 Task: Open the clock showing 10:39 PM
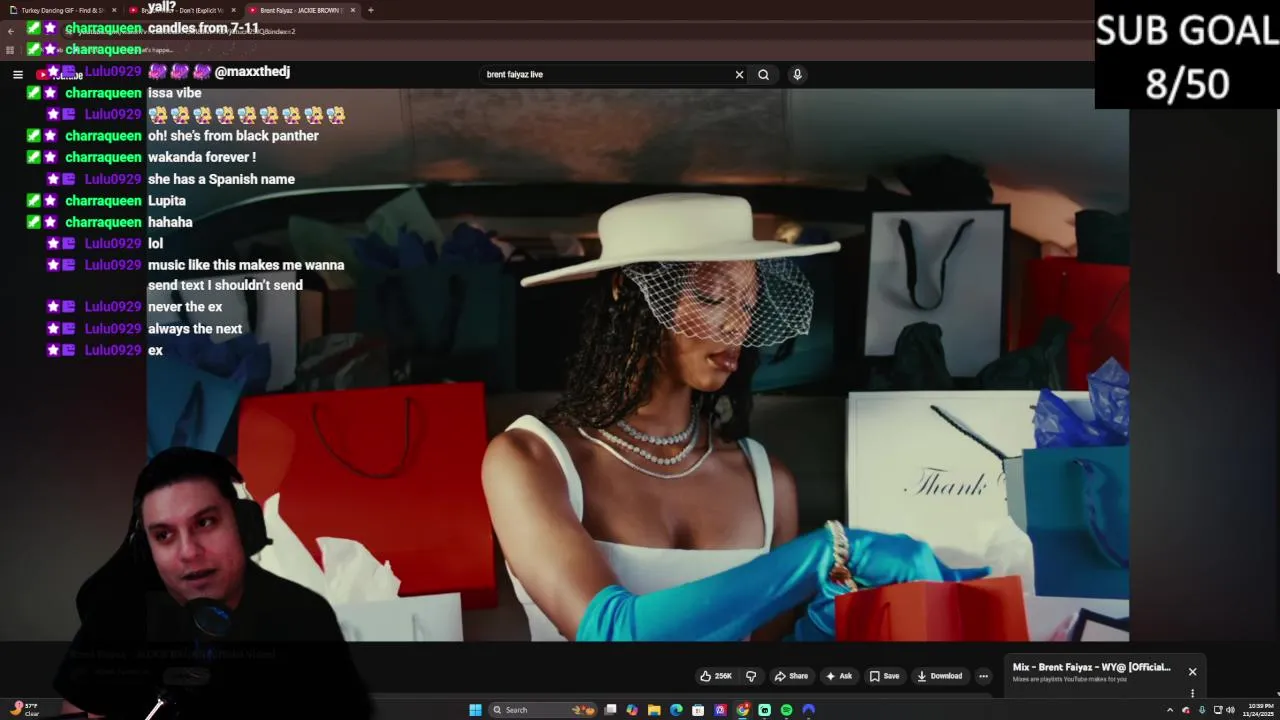(1260, 710)
